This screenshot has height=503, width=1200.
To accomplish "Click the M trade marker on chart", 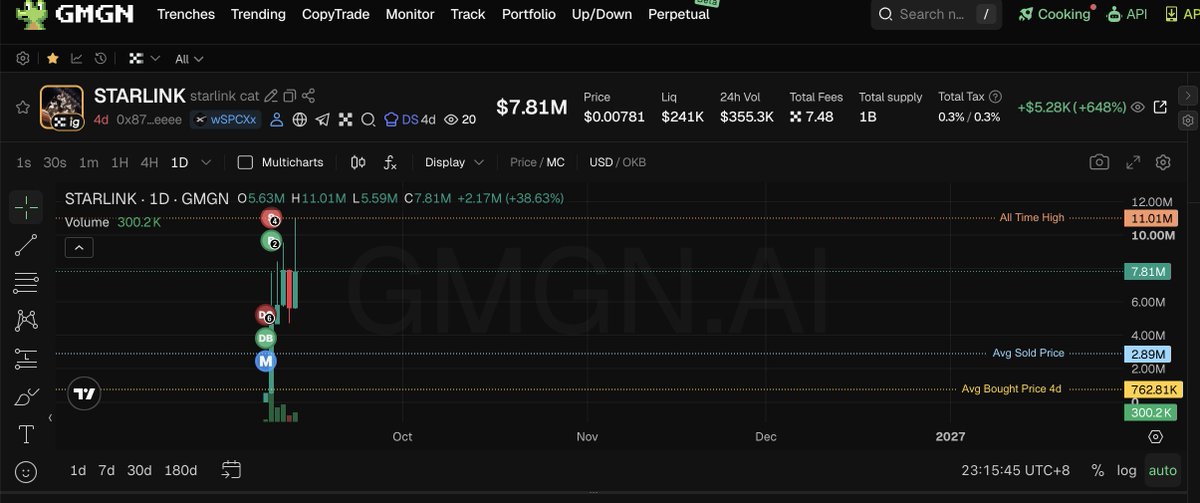I will point(266,361).
